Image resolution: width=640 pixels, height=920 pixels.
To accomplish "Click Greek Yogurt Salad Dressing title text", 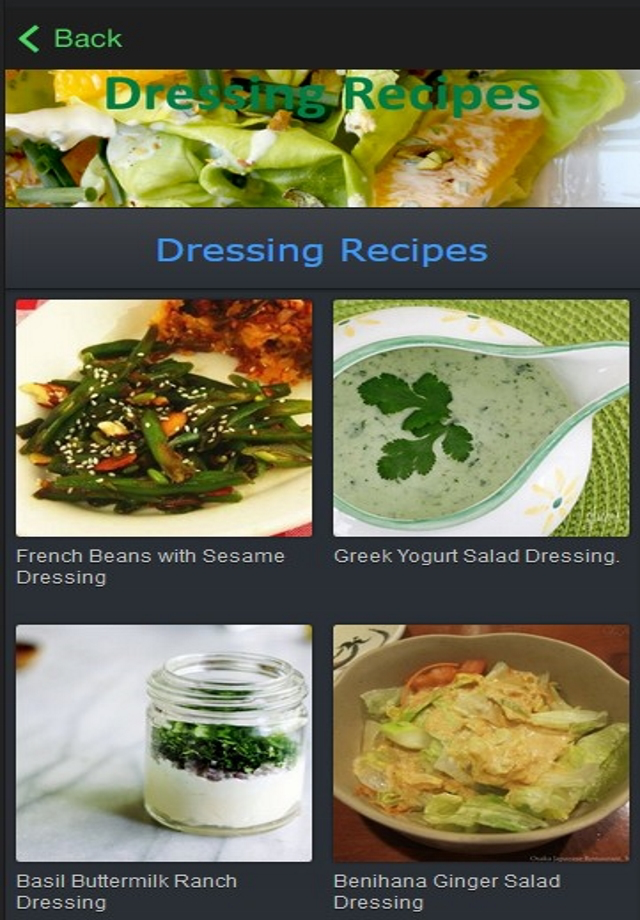I will 476,556.
